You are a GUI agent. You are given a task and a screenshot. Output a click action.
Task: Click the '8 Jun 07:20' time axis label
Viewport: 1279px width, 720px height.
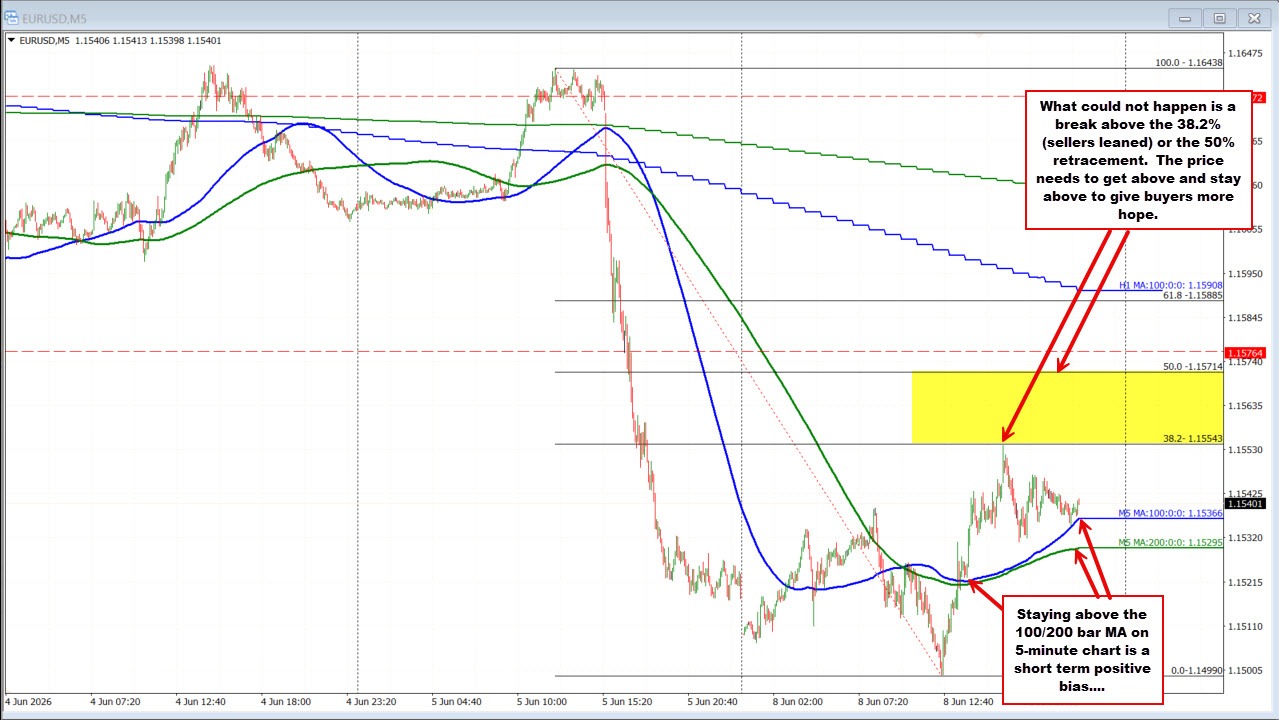click(x=884, y=702)
